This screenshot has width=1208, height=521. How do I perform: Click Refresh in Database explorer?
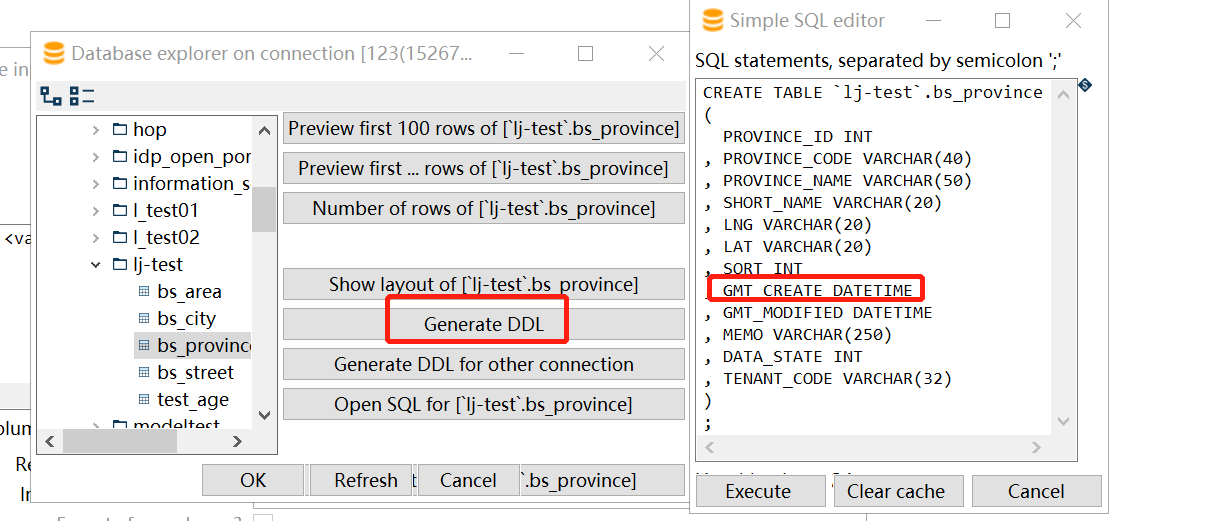[x=361, y=480]
